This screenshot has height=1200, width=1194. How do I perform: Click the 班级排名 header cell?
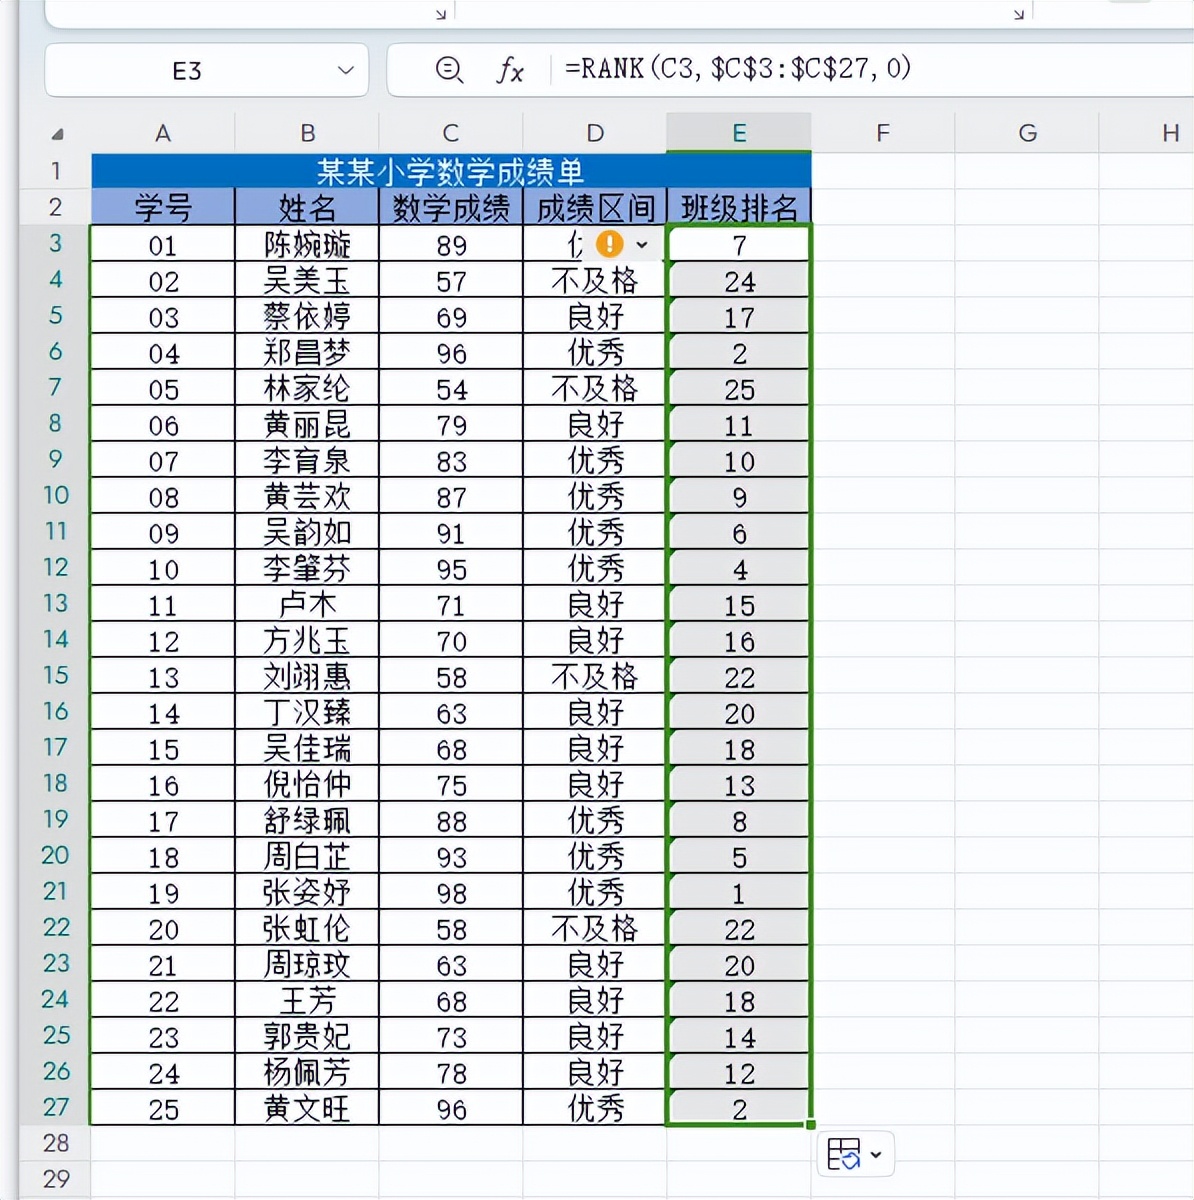[x=739, y=207]
